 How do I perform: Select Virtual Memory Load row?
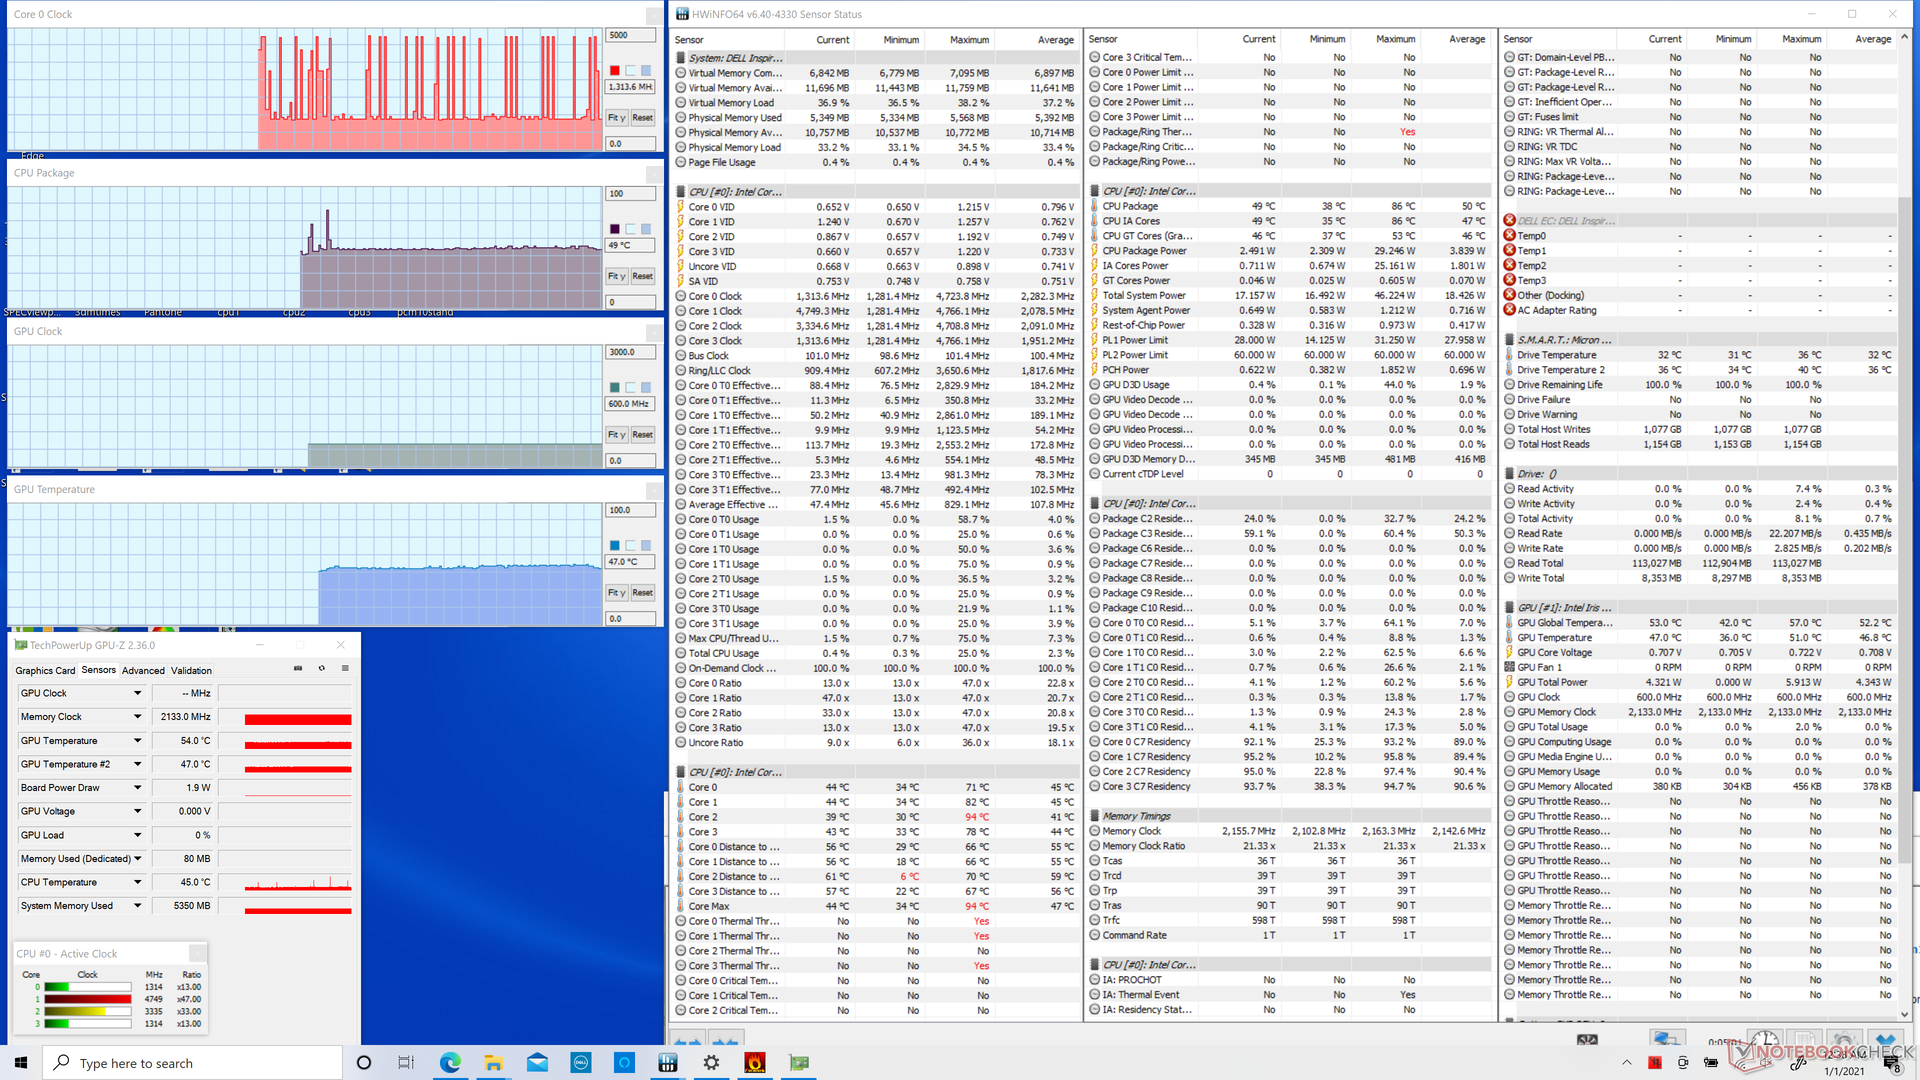(x=875, y=103)
